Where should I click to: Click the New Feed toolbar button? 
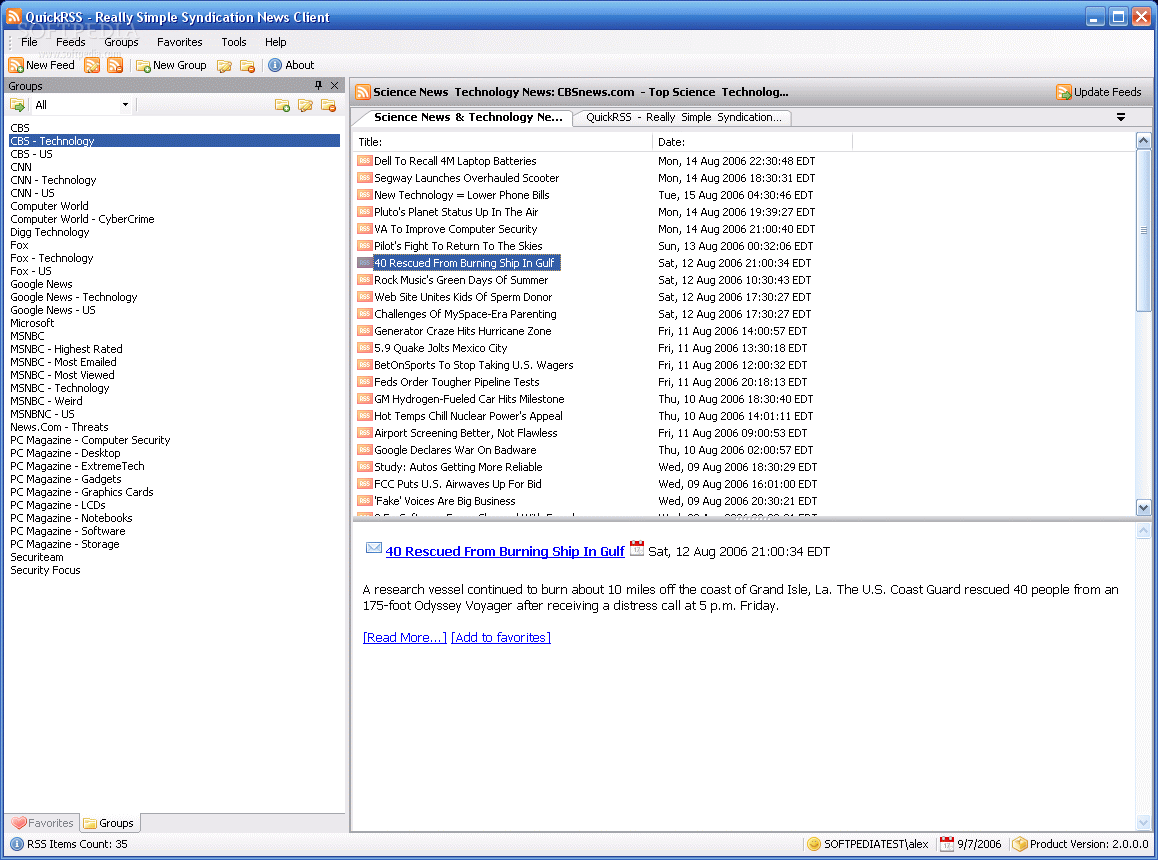[x=41, y=65]
